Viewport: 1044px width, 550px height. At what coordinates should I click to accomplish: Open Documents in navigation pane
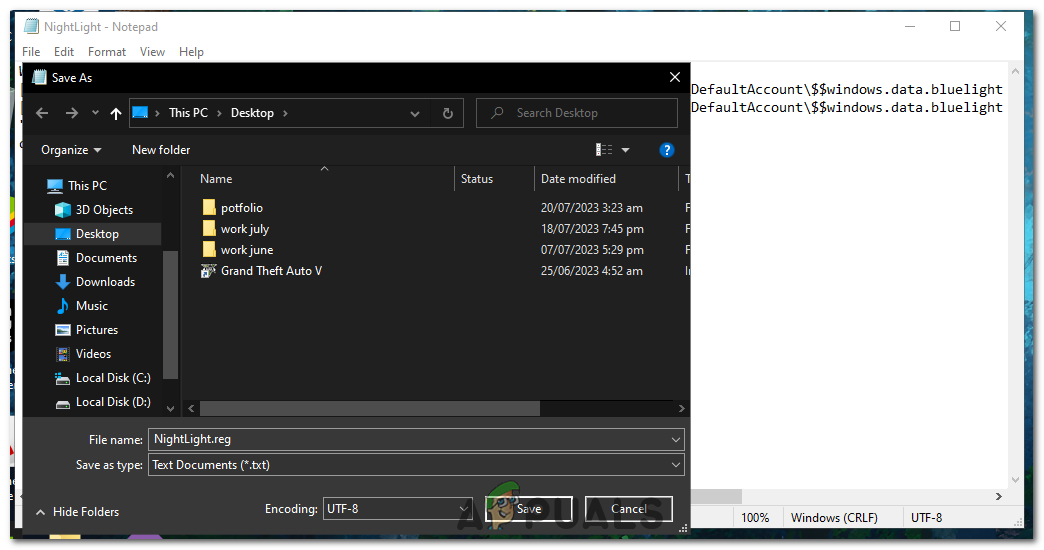pos(106,258)
